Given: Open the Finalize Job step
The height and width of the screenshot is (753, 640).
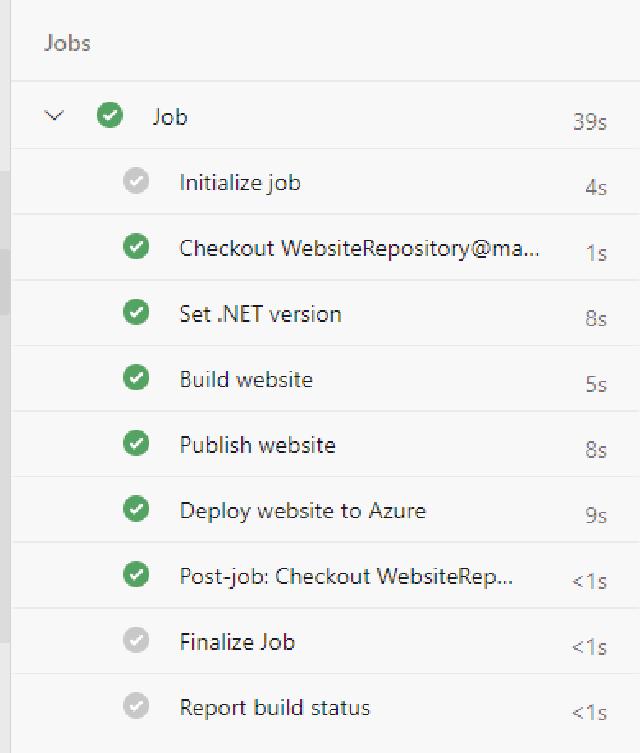Looking at the screenshot, I should 237,642.
